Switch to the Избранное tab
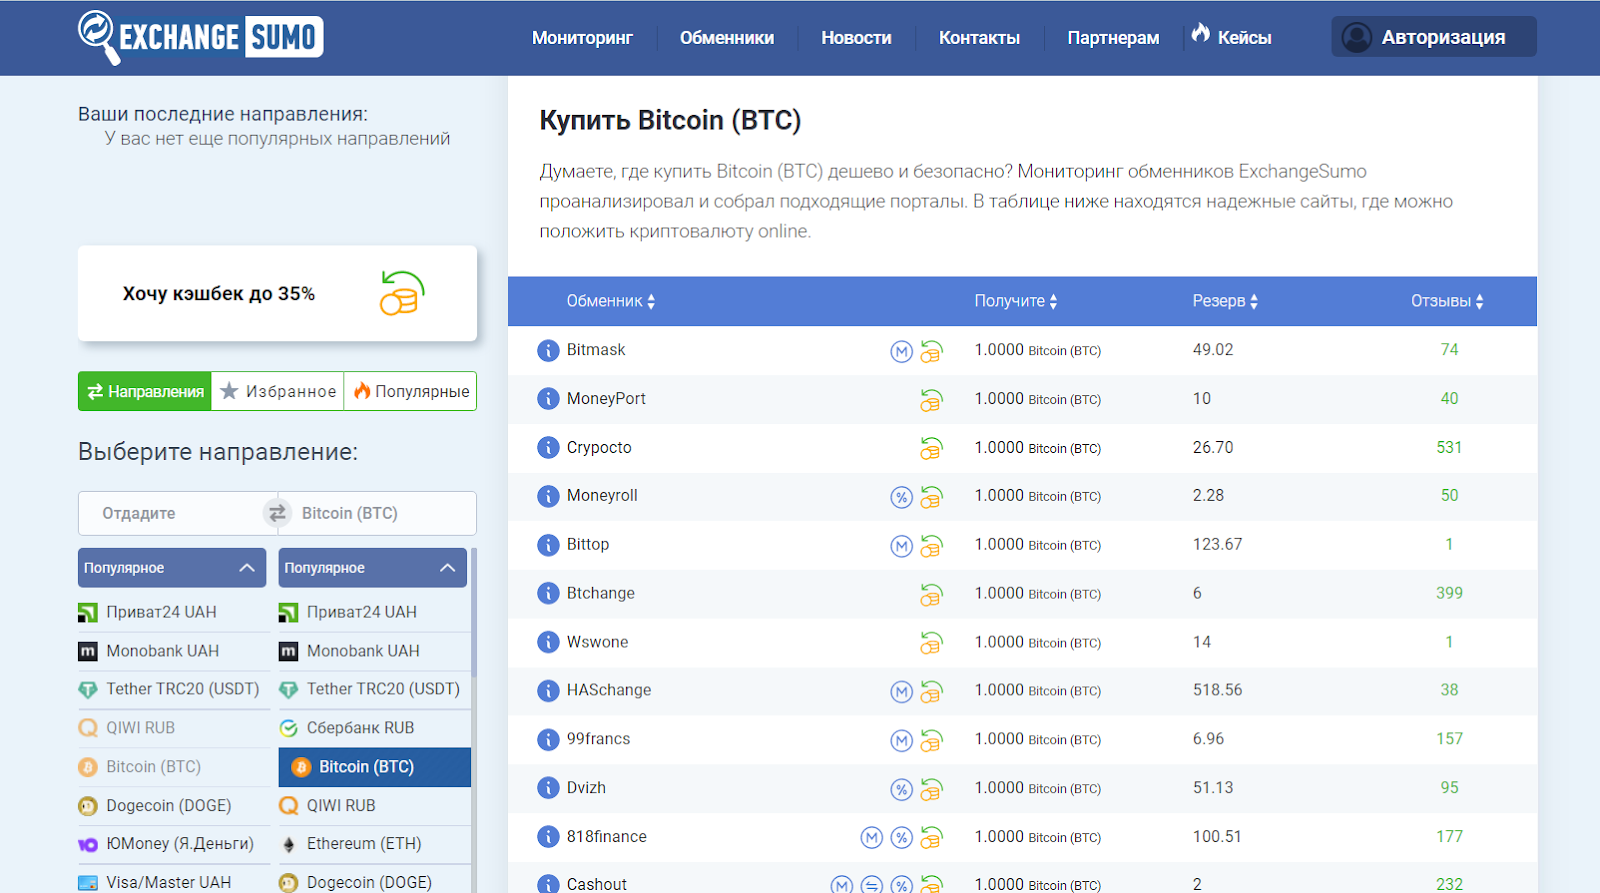This screenshot has width=1600, height=893. pyautogui.click(x=278, y=391)
